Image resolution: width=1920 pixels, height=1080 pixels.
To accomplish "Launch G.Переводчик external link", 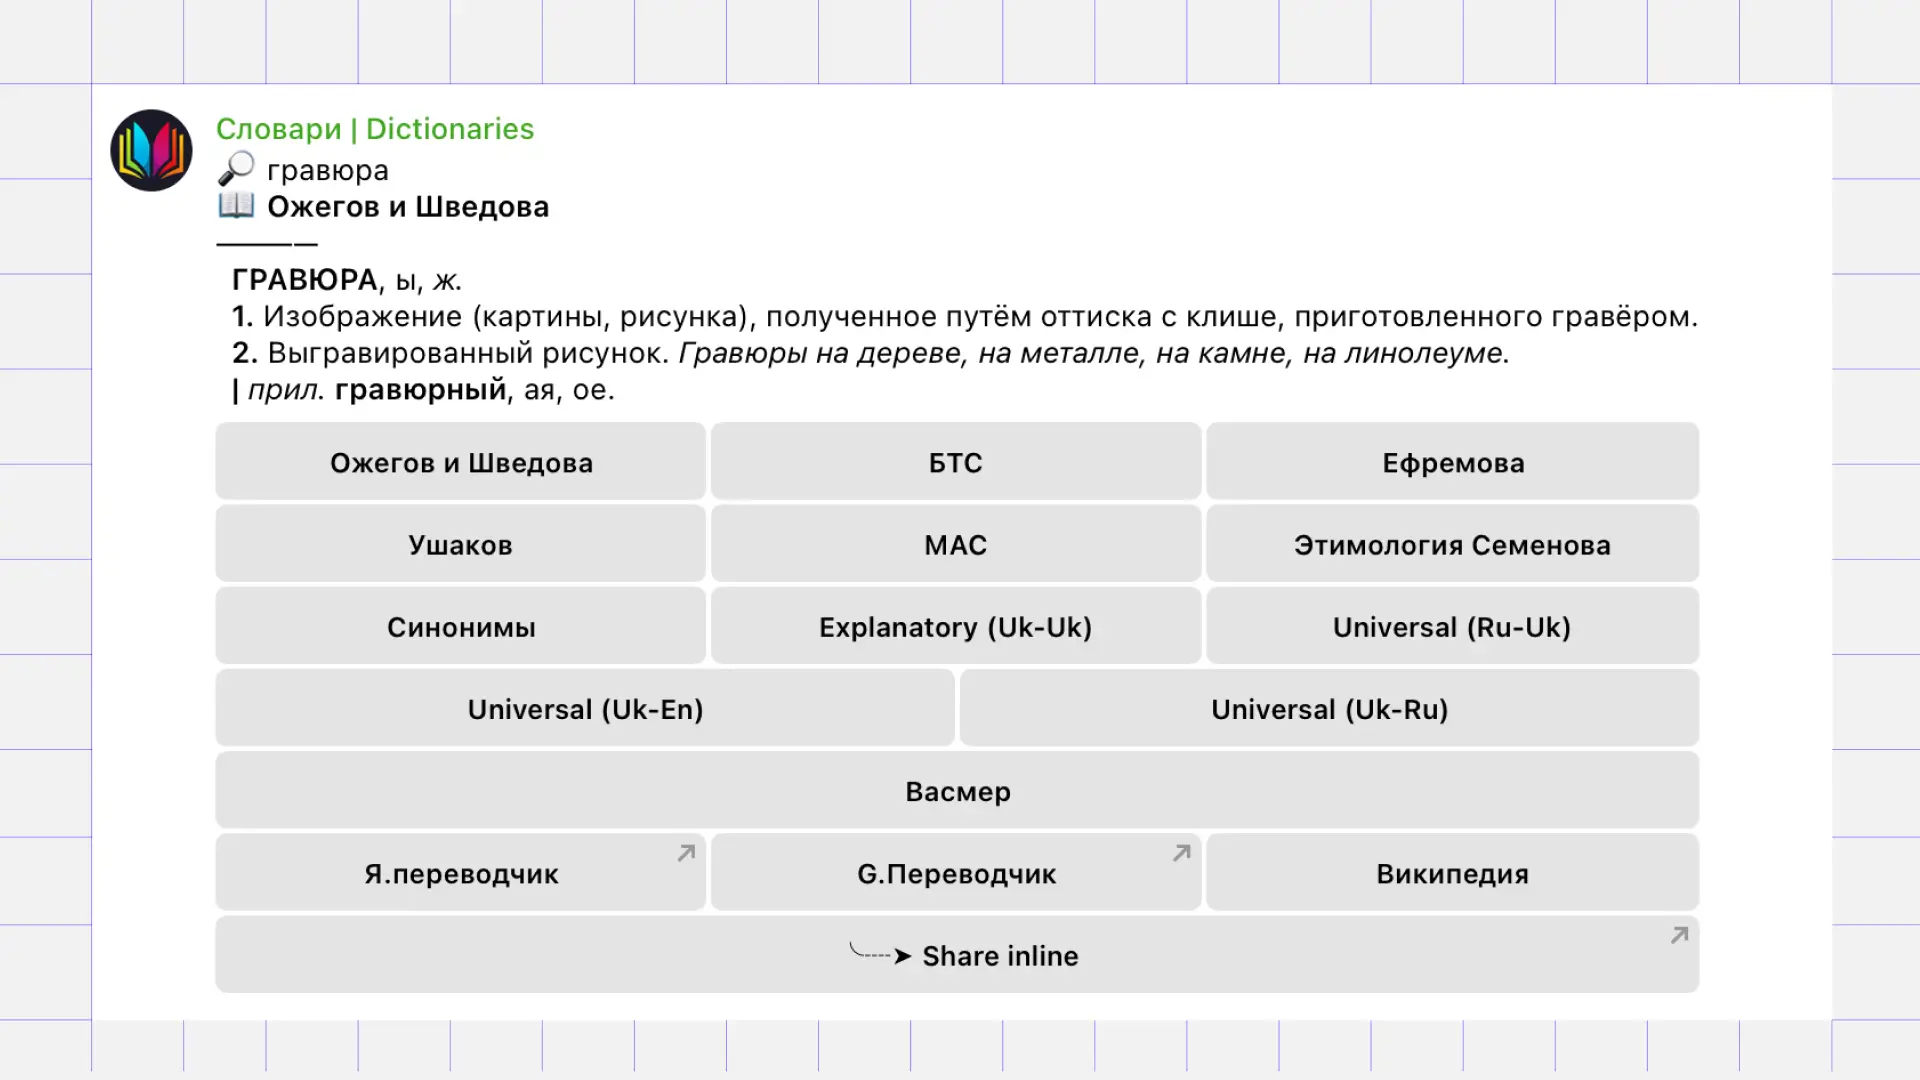I will [x=956, y=873].
